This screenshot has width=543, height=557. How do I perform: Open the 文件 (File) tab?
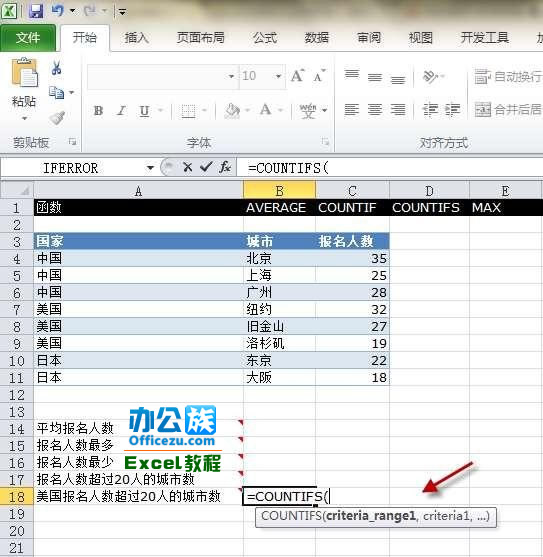(x=28, y=38)
